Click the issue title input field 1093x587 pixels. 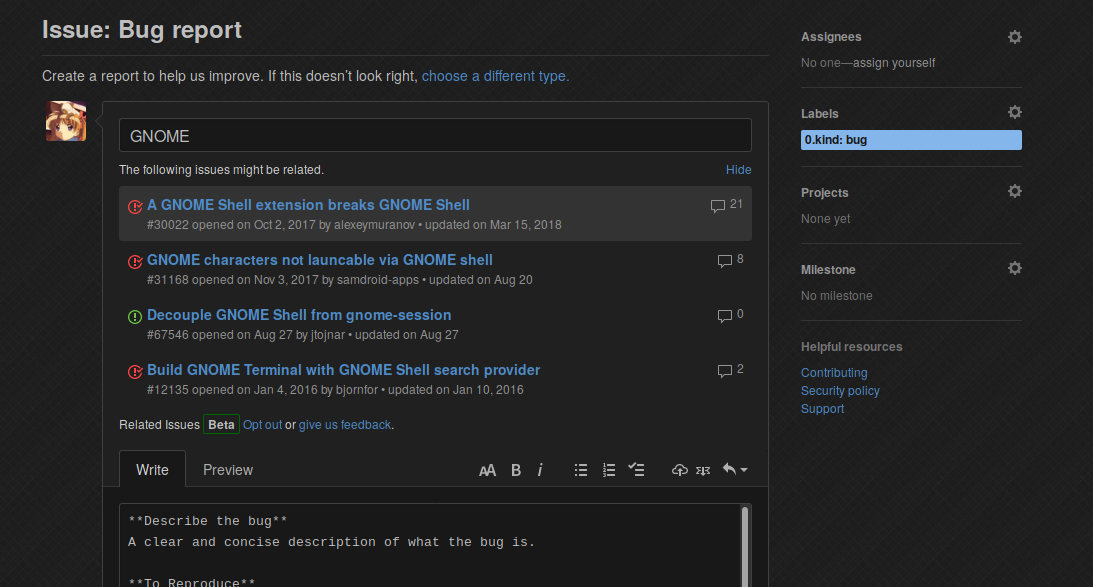click(435, 136)
